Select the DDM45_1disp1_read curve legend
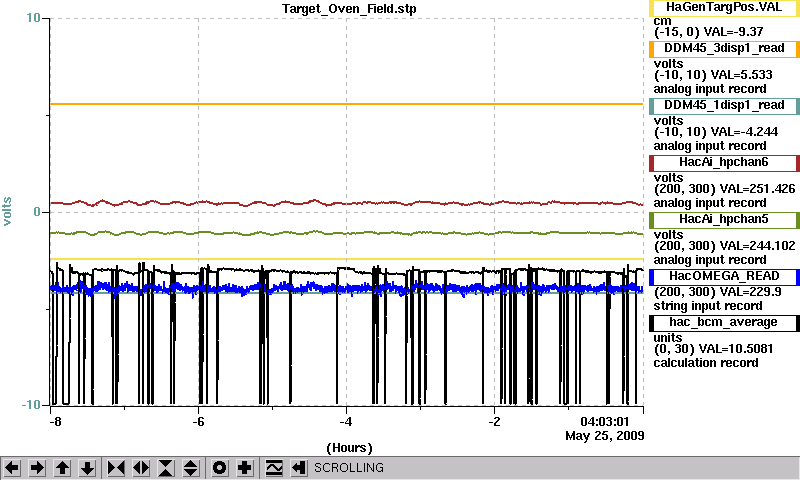The image size is (800, 480). (724, 106)
